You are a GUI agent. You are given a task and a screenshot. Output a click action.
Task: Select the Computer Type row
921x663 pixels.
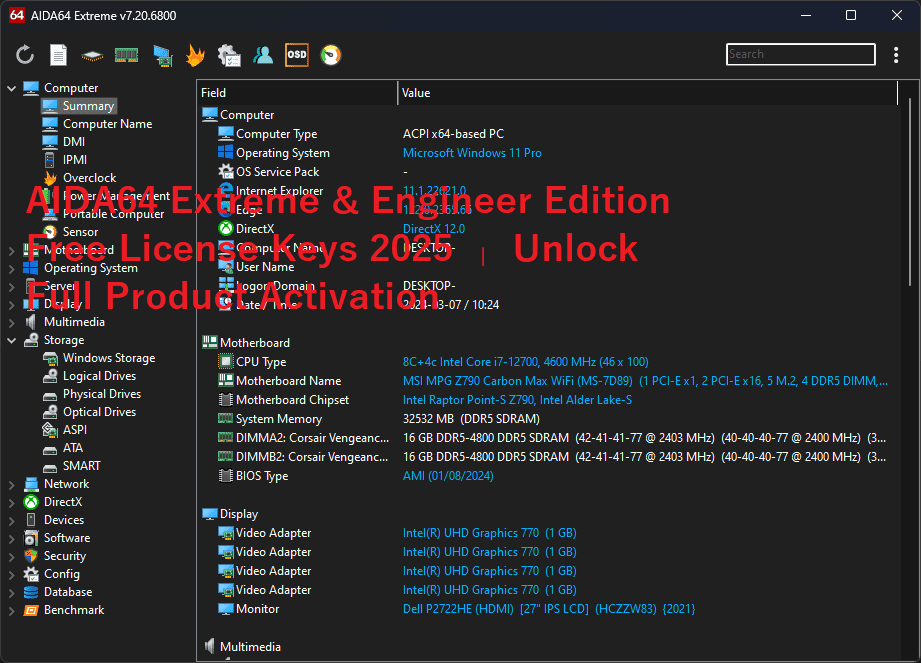coord(548,134)
